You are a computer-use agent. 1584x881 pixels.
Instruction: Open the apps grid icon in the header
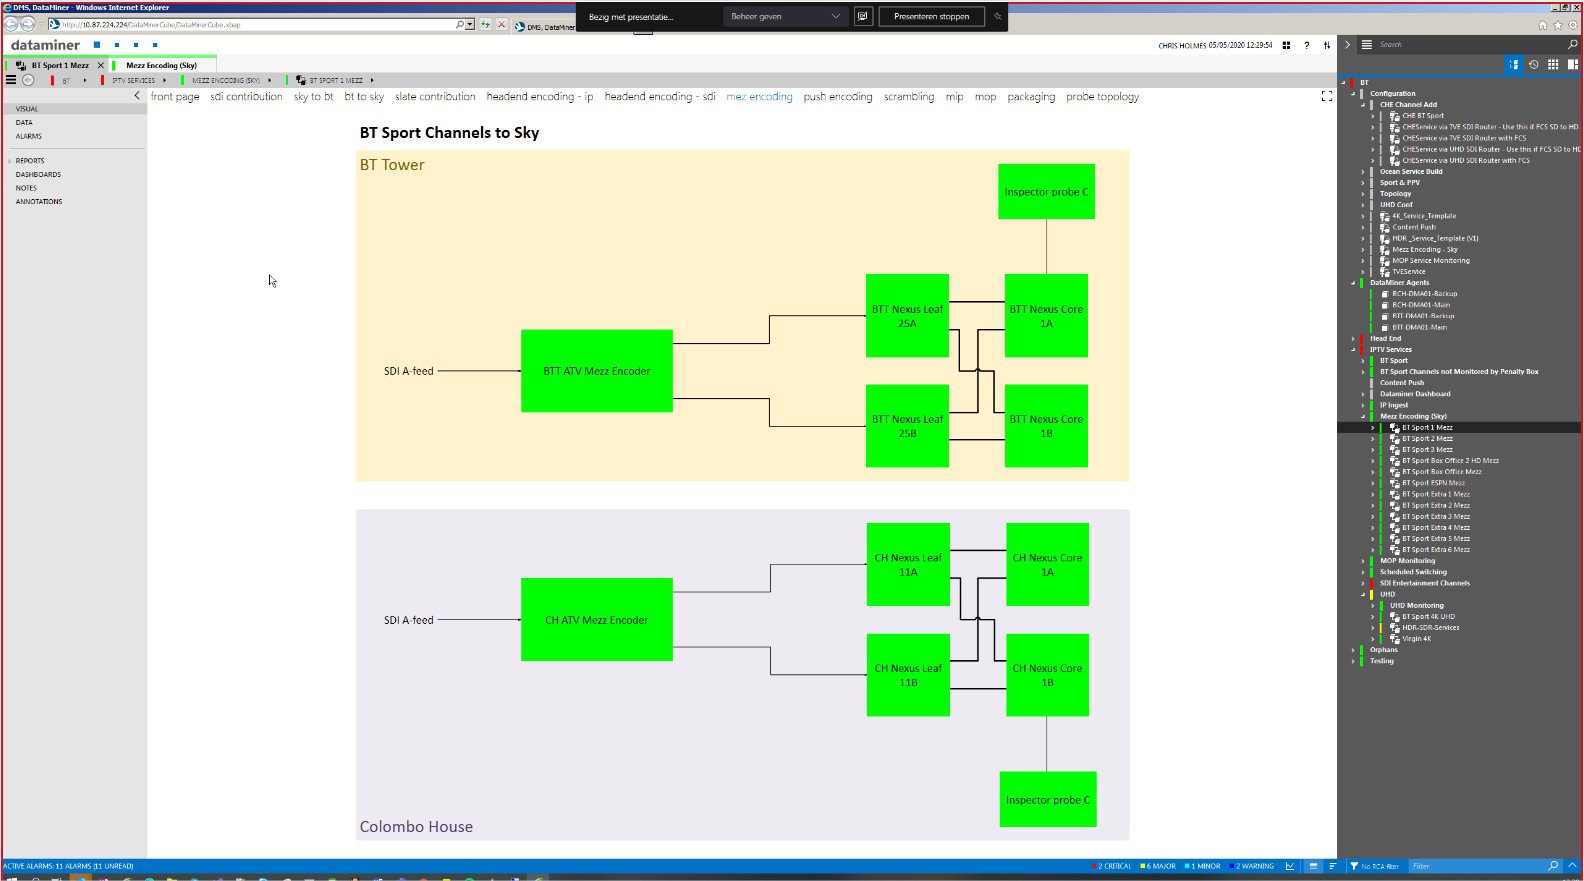point(1286,45)
